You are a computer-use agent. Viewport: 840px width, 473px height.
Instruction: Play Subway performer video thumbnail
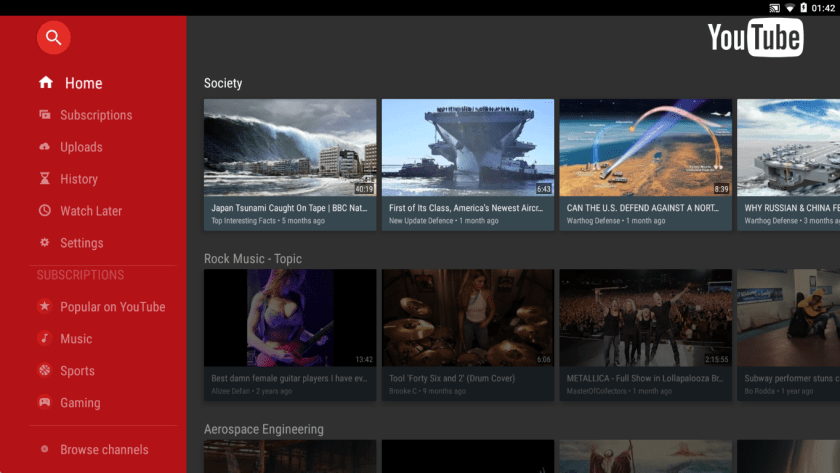coord(789,318)
